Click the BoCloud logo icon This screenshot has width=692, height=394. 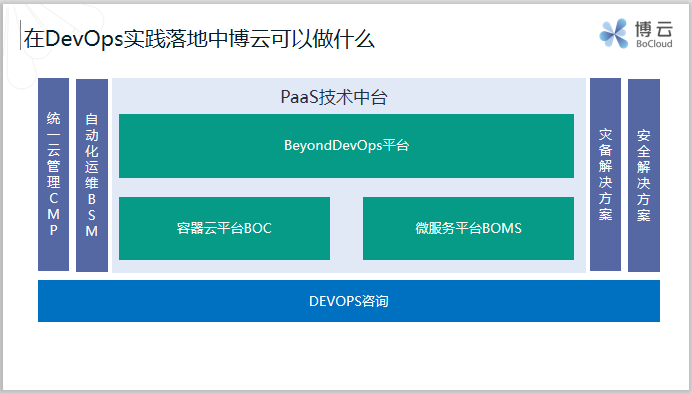(614, 33)
